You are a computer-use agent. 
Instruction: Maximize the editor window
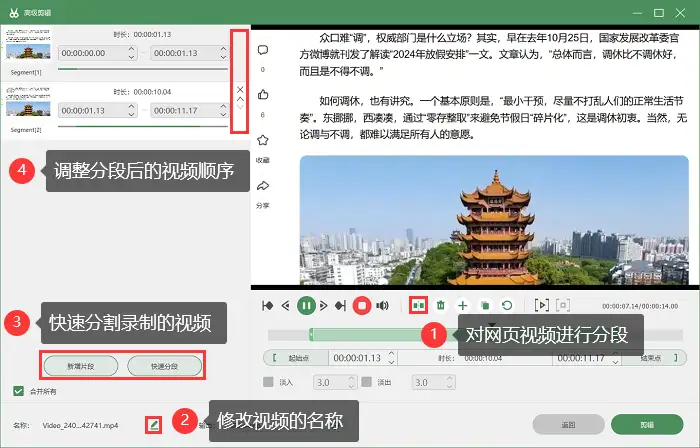coord(659,13)
